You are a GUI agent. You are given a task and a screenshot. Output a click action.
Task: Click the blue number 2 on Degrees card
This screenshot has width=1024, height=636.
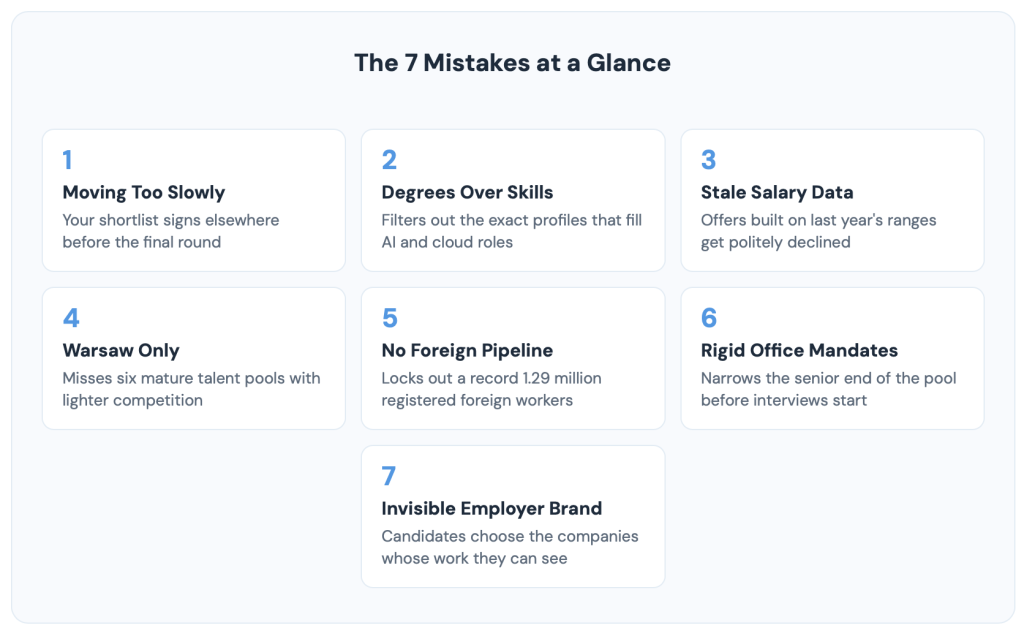point(389,160)
